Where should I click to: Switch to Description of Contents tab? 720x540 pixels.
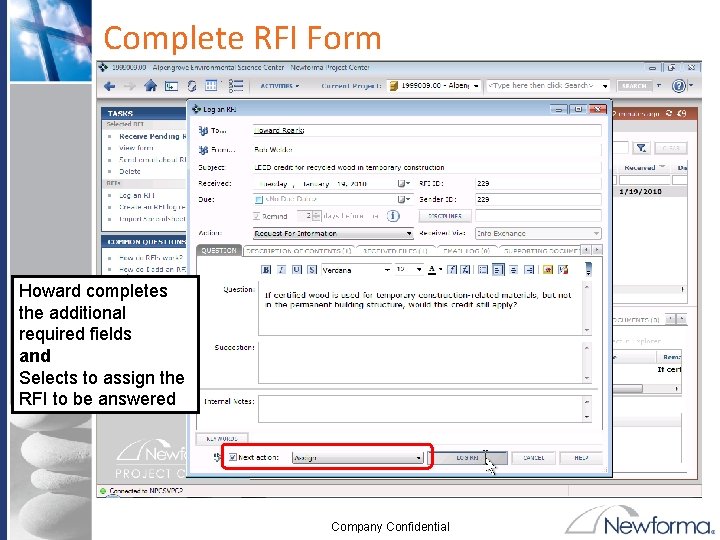click(298, 251)
